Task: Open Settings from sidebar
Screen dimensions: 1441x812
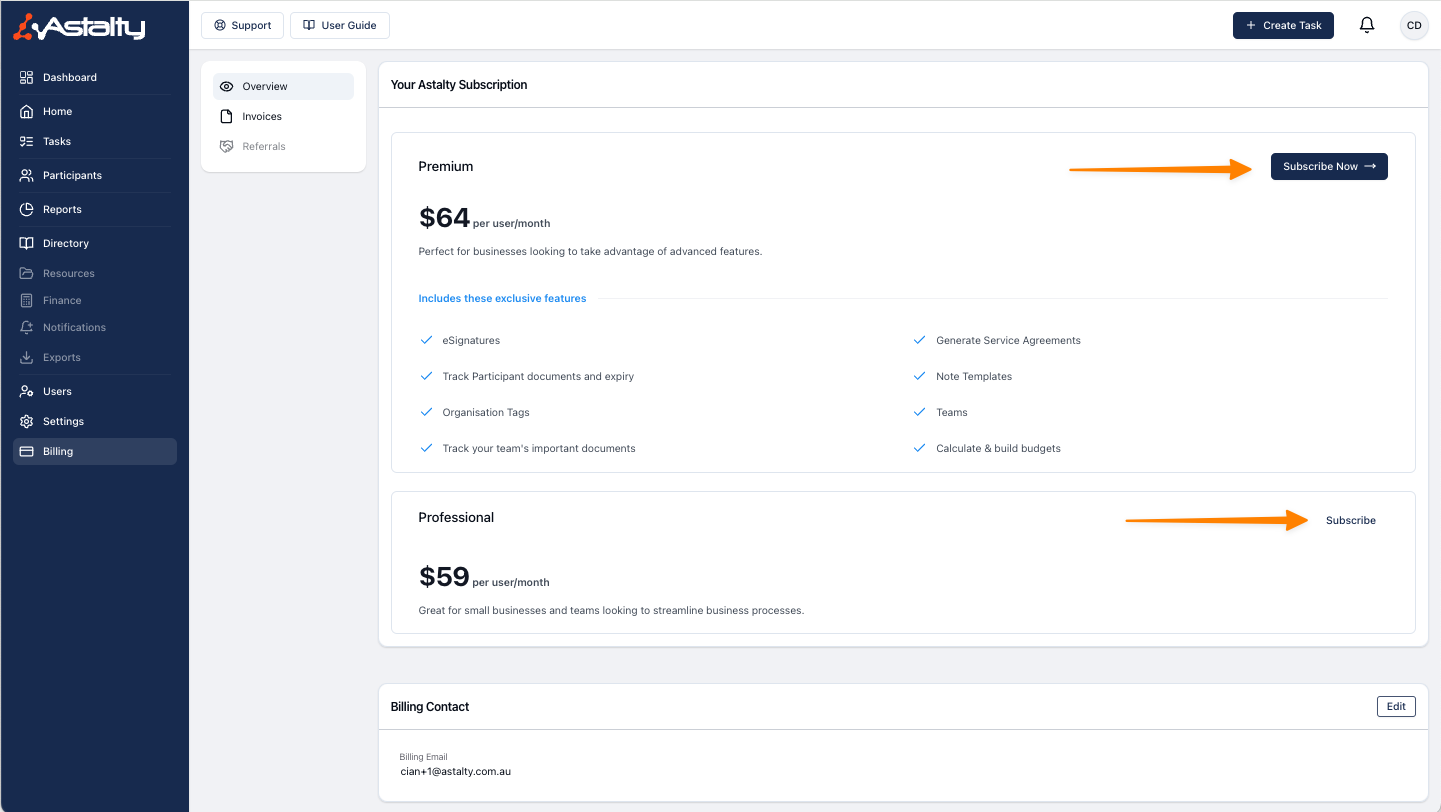Action: [x=95, y=421]
